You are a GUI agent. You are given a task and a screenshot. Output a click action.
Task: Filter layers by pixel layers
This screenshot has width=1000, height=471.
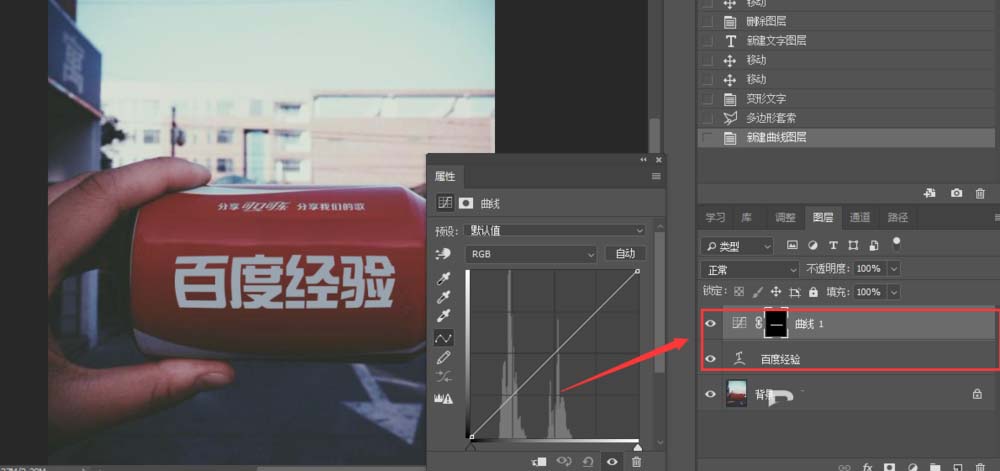coord(792,245)
